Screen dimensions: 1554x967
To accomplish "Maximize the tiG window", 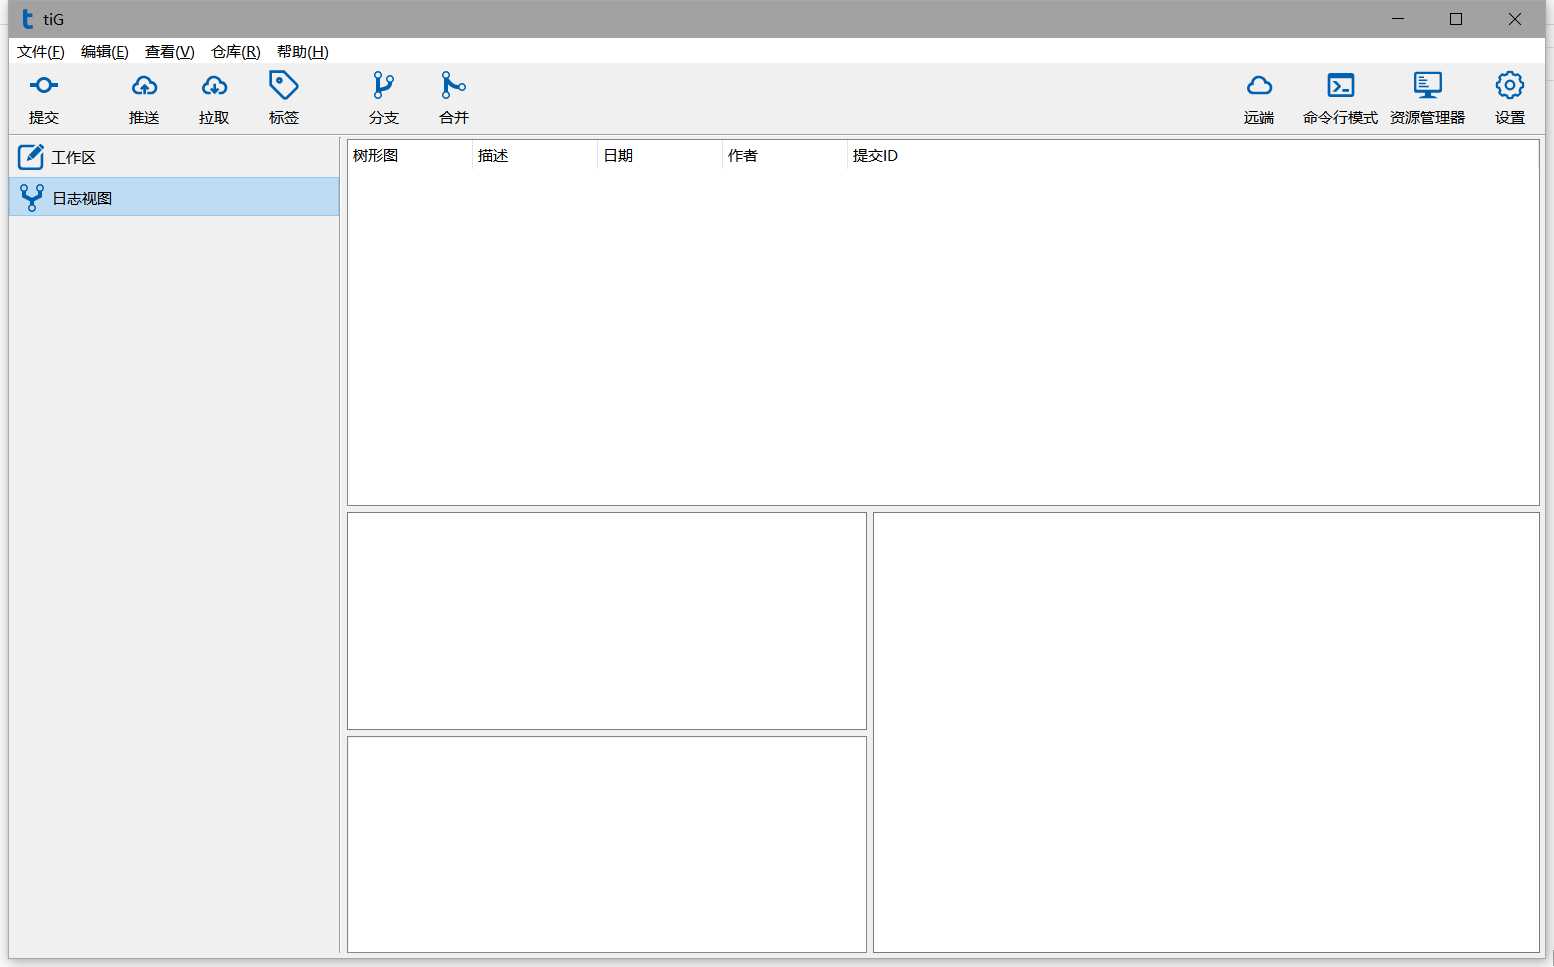I will click(1456, 19).
